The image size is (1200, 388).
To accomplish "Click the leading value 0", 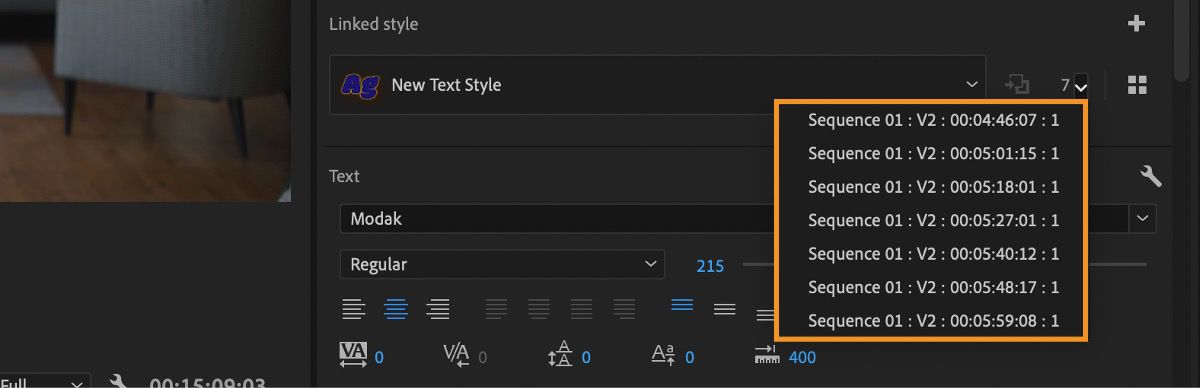I will pos(586,357).
